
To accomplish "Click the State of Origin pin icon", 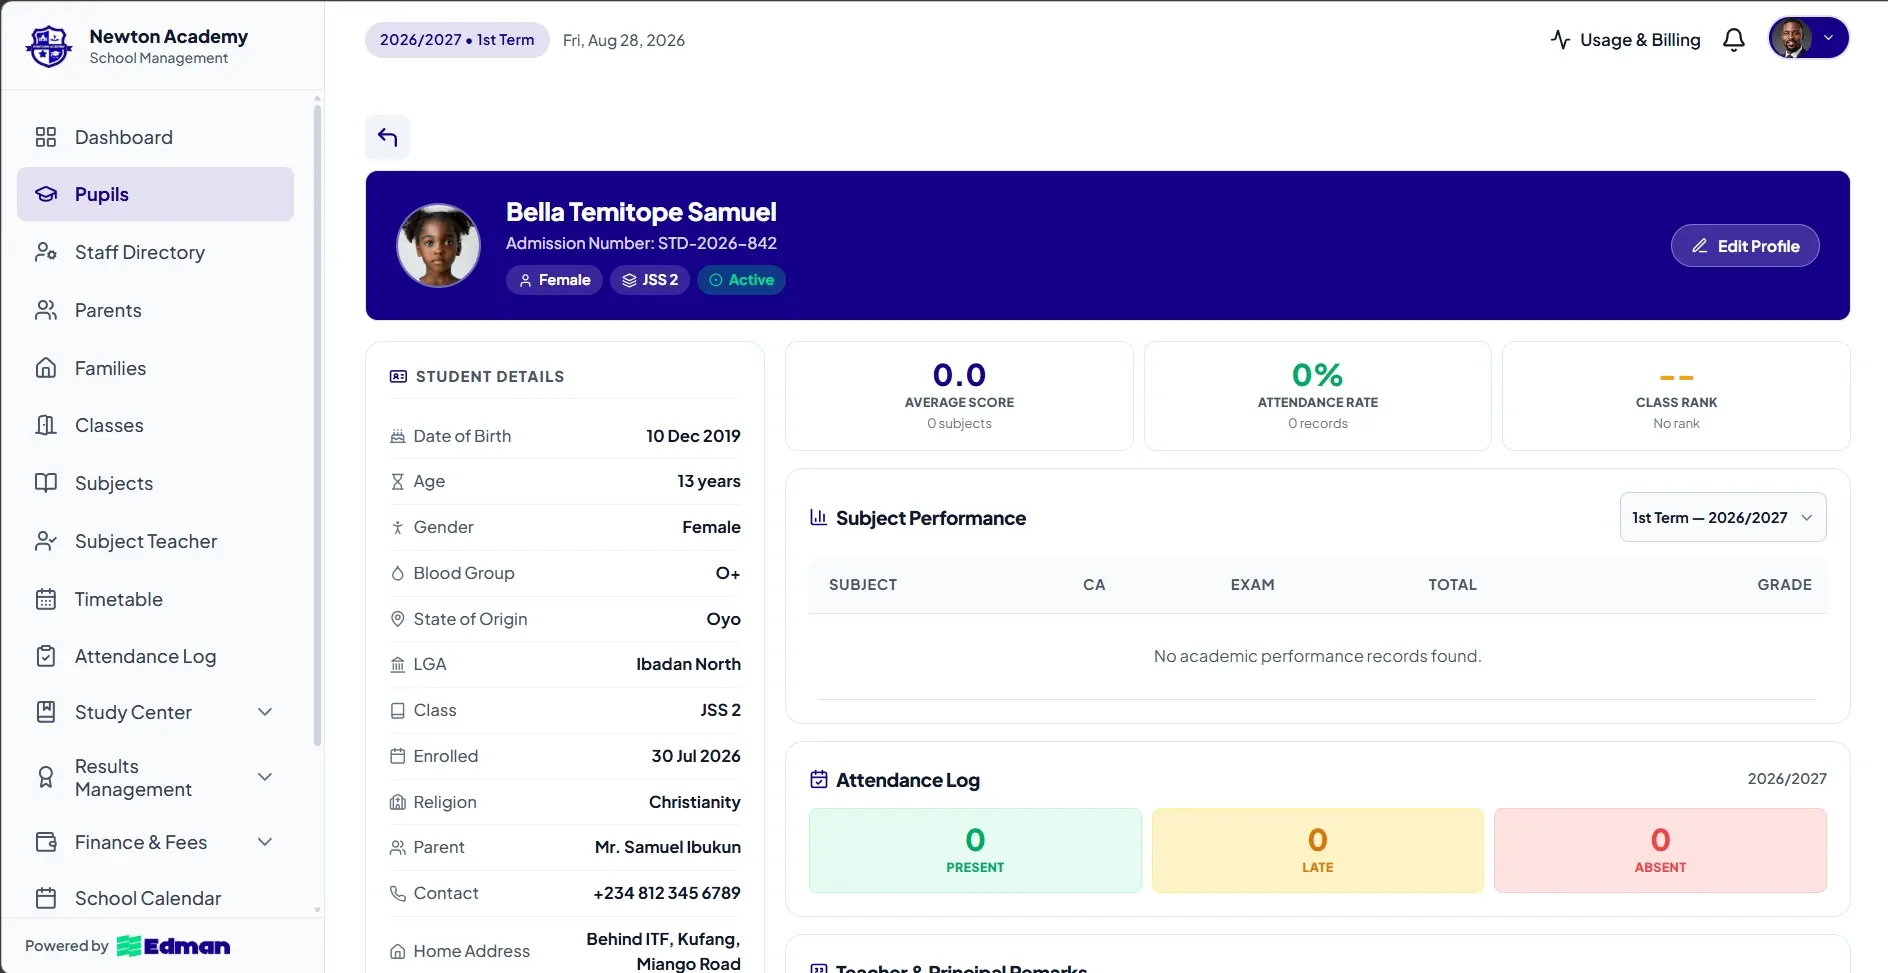I will [397, 619].
